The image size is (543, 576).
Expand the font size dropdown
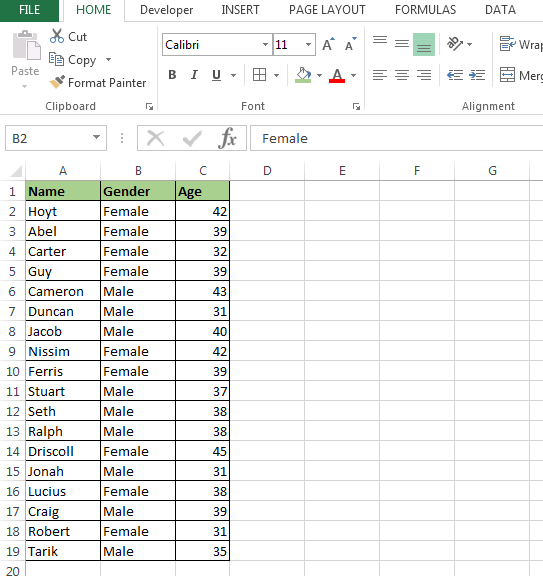[308, 44]
